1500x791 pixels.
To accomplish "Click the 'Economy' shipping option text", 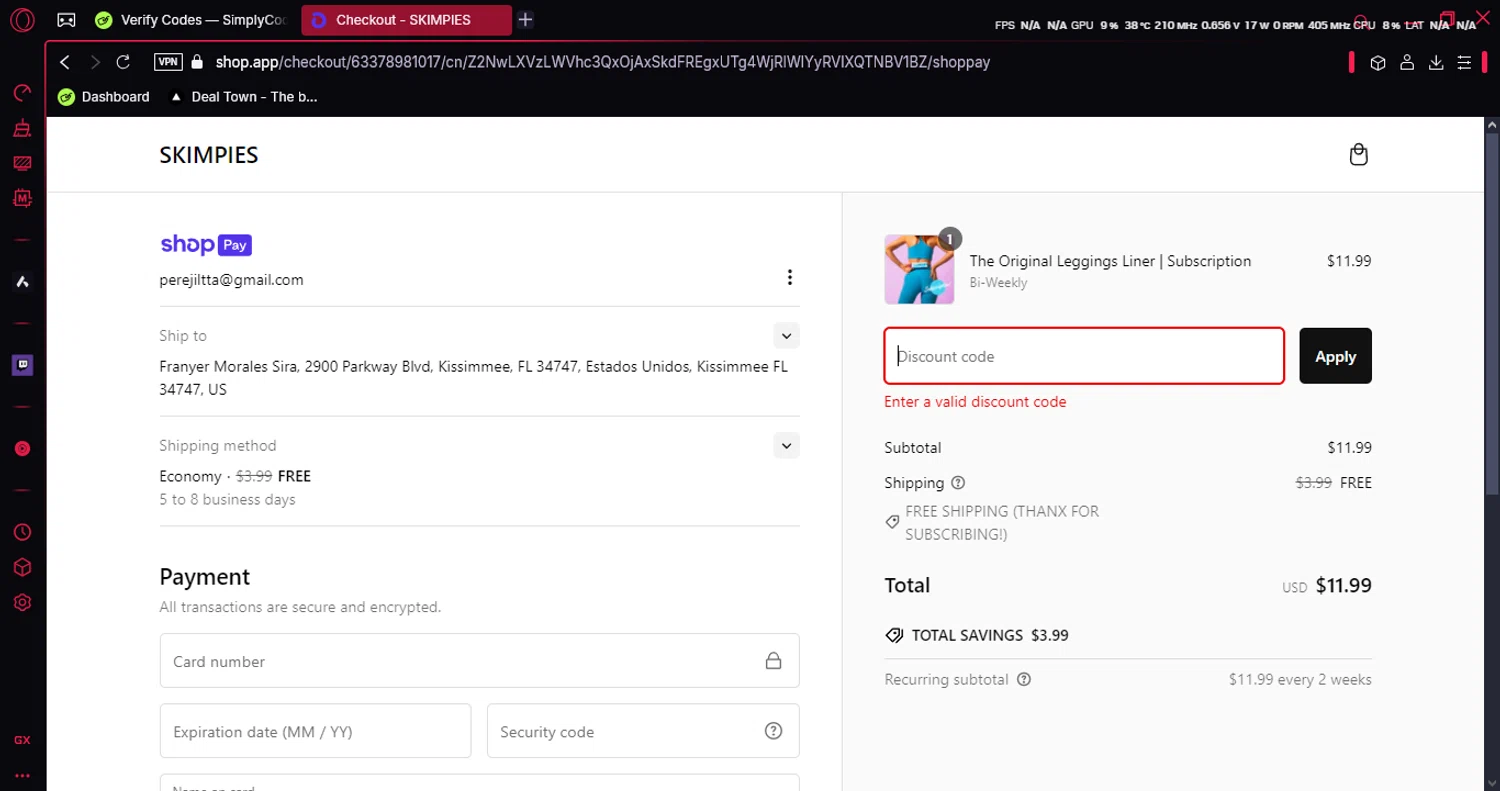I will pos(190,477).
